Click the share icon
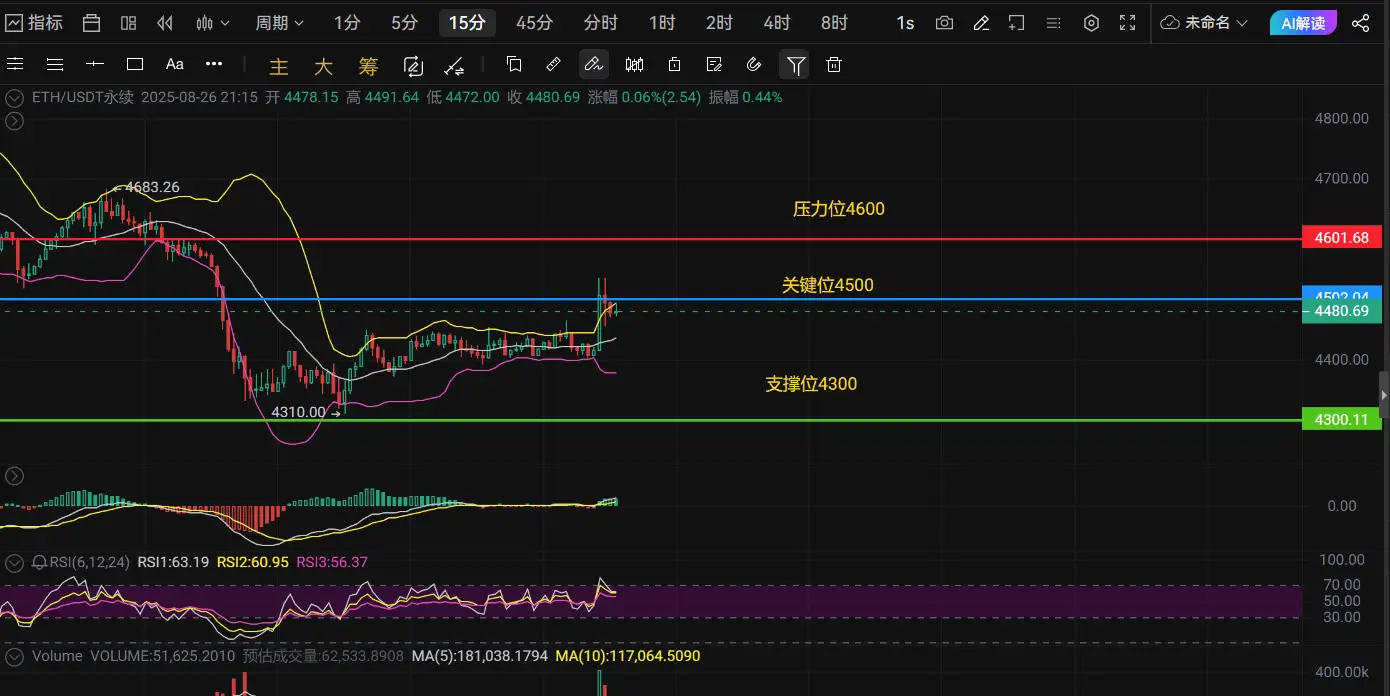 coord(1360,23)
